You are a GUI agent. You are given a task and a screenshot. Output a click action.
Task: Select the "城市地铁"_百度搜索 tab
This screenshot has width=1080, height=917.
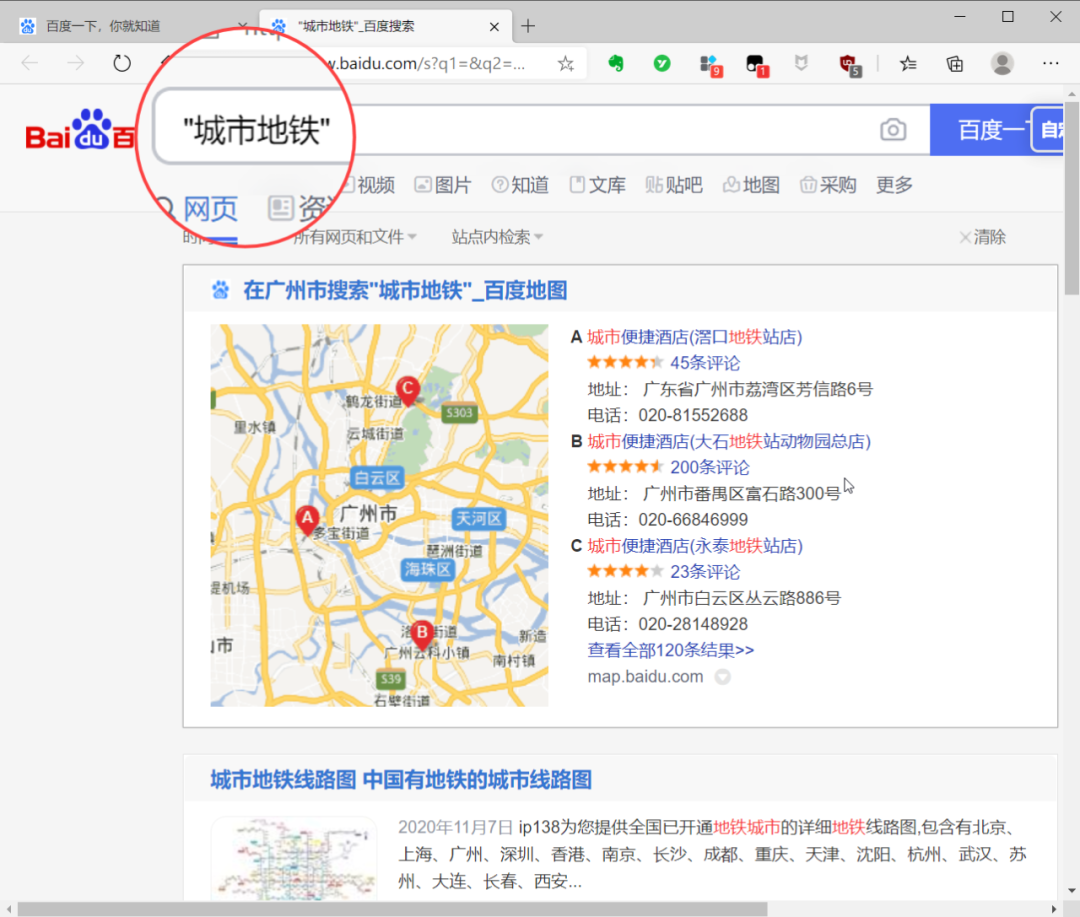pyautogui.click(x=386, y=26)
